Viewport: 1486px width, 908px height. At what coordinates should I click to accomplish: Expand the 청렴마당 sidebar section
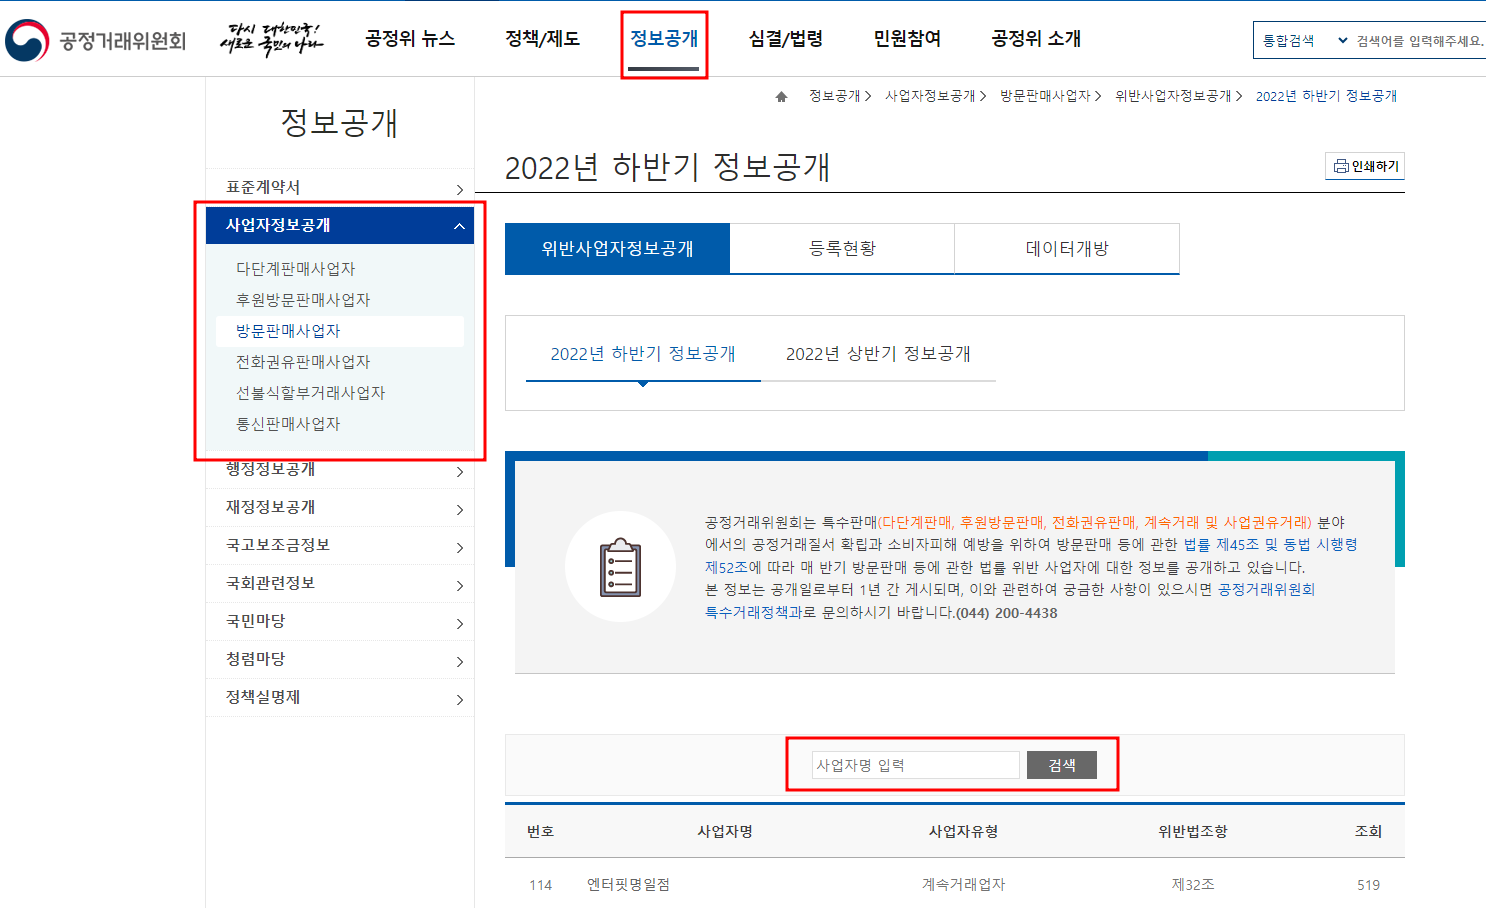click(340, 659)
